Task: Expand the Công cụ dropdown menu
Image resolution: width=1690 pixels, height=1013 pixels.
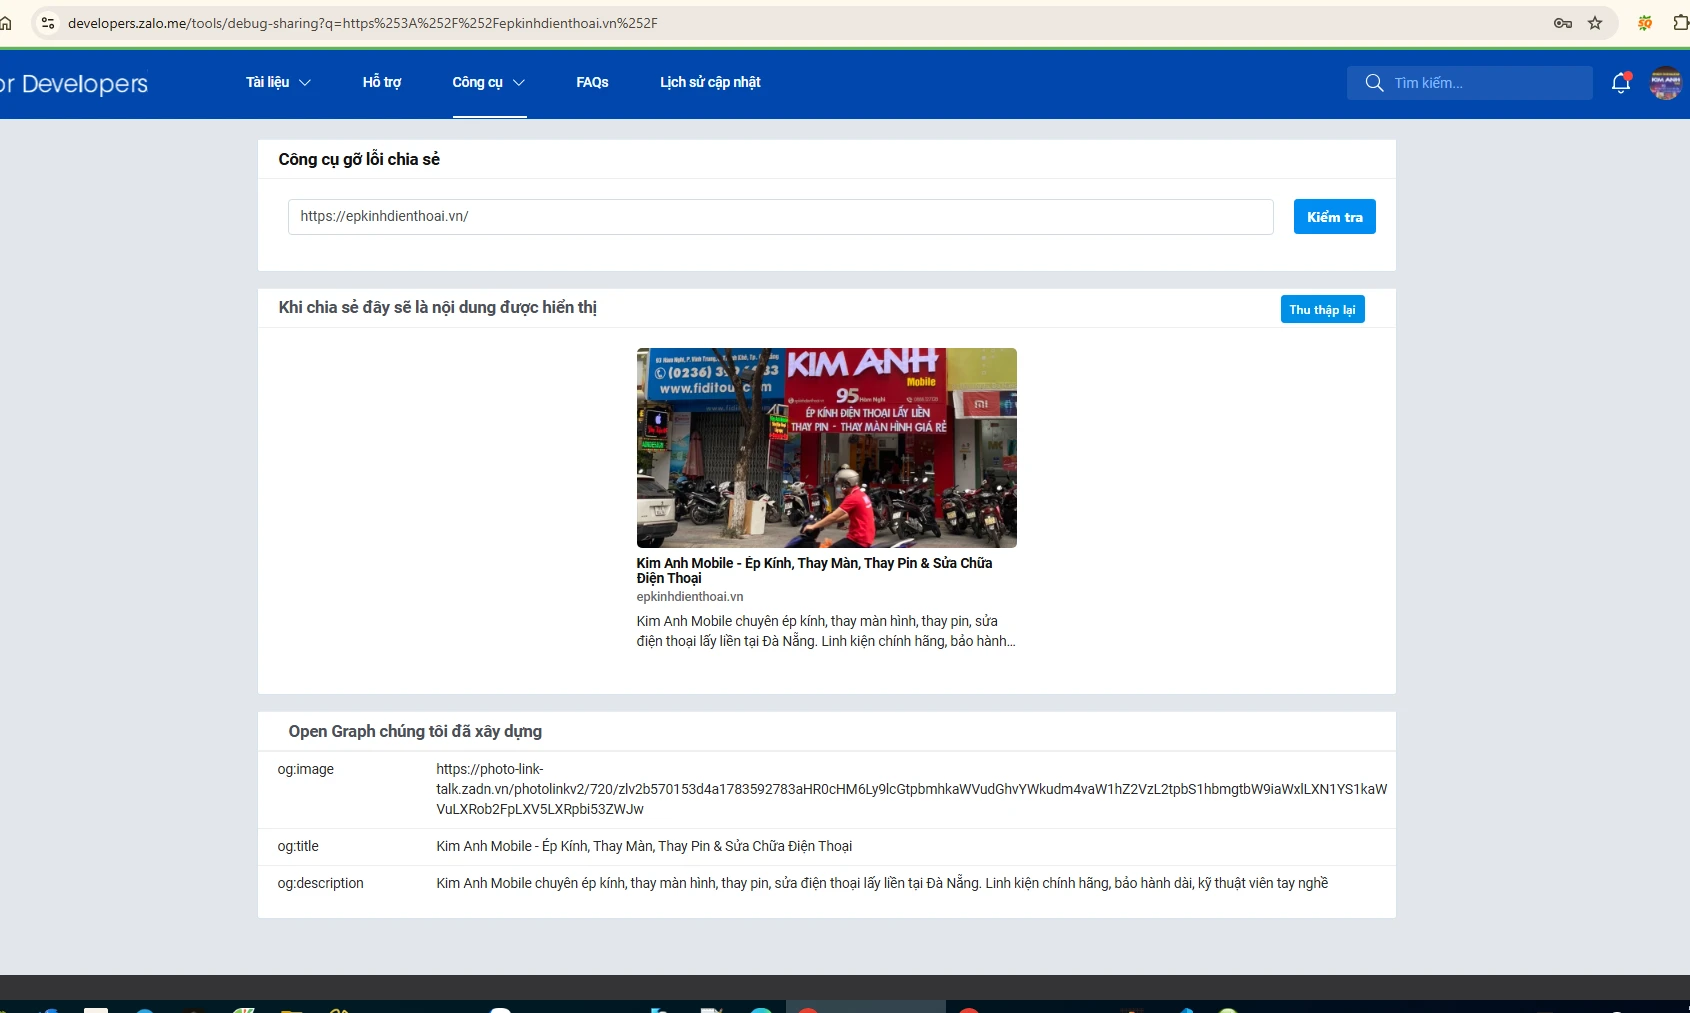Action: (x=489, y=82)
